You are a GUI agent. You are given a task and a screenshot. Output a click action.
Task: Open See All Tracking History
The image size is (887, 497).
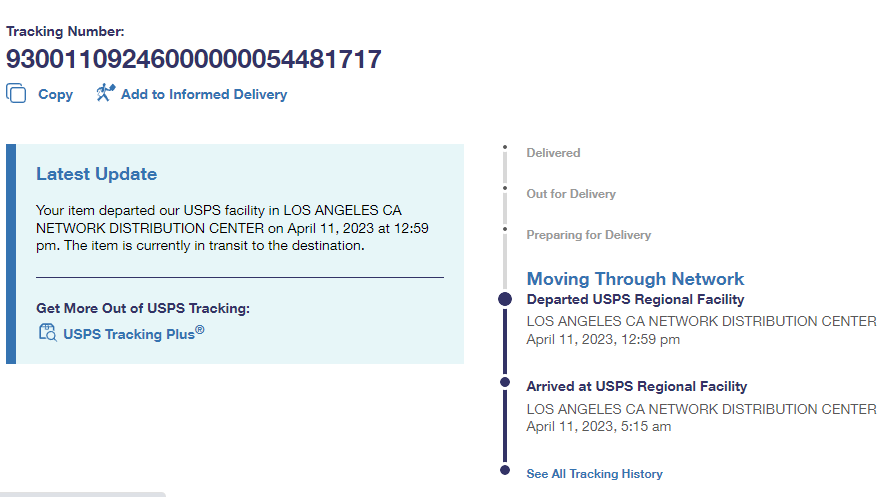click(x=594, y=474)
